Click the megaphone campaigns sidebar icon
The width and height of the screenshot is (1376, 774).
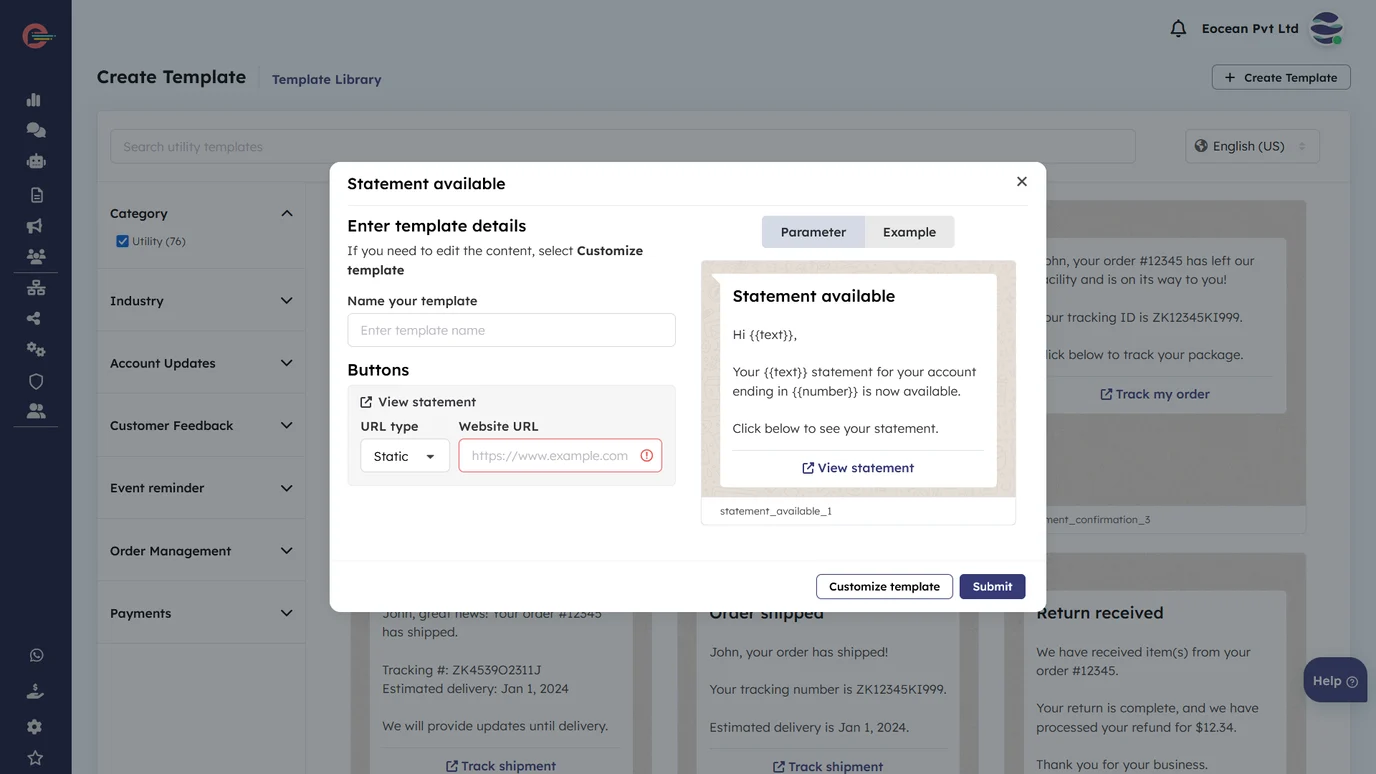pos(35,226)
